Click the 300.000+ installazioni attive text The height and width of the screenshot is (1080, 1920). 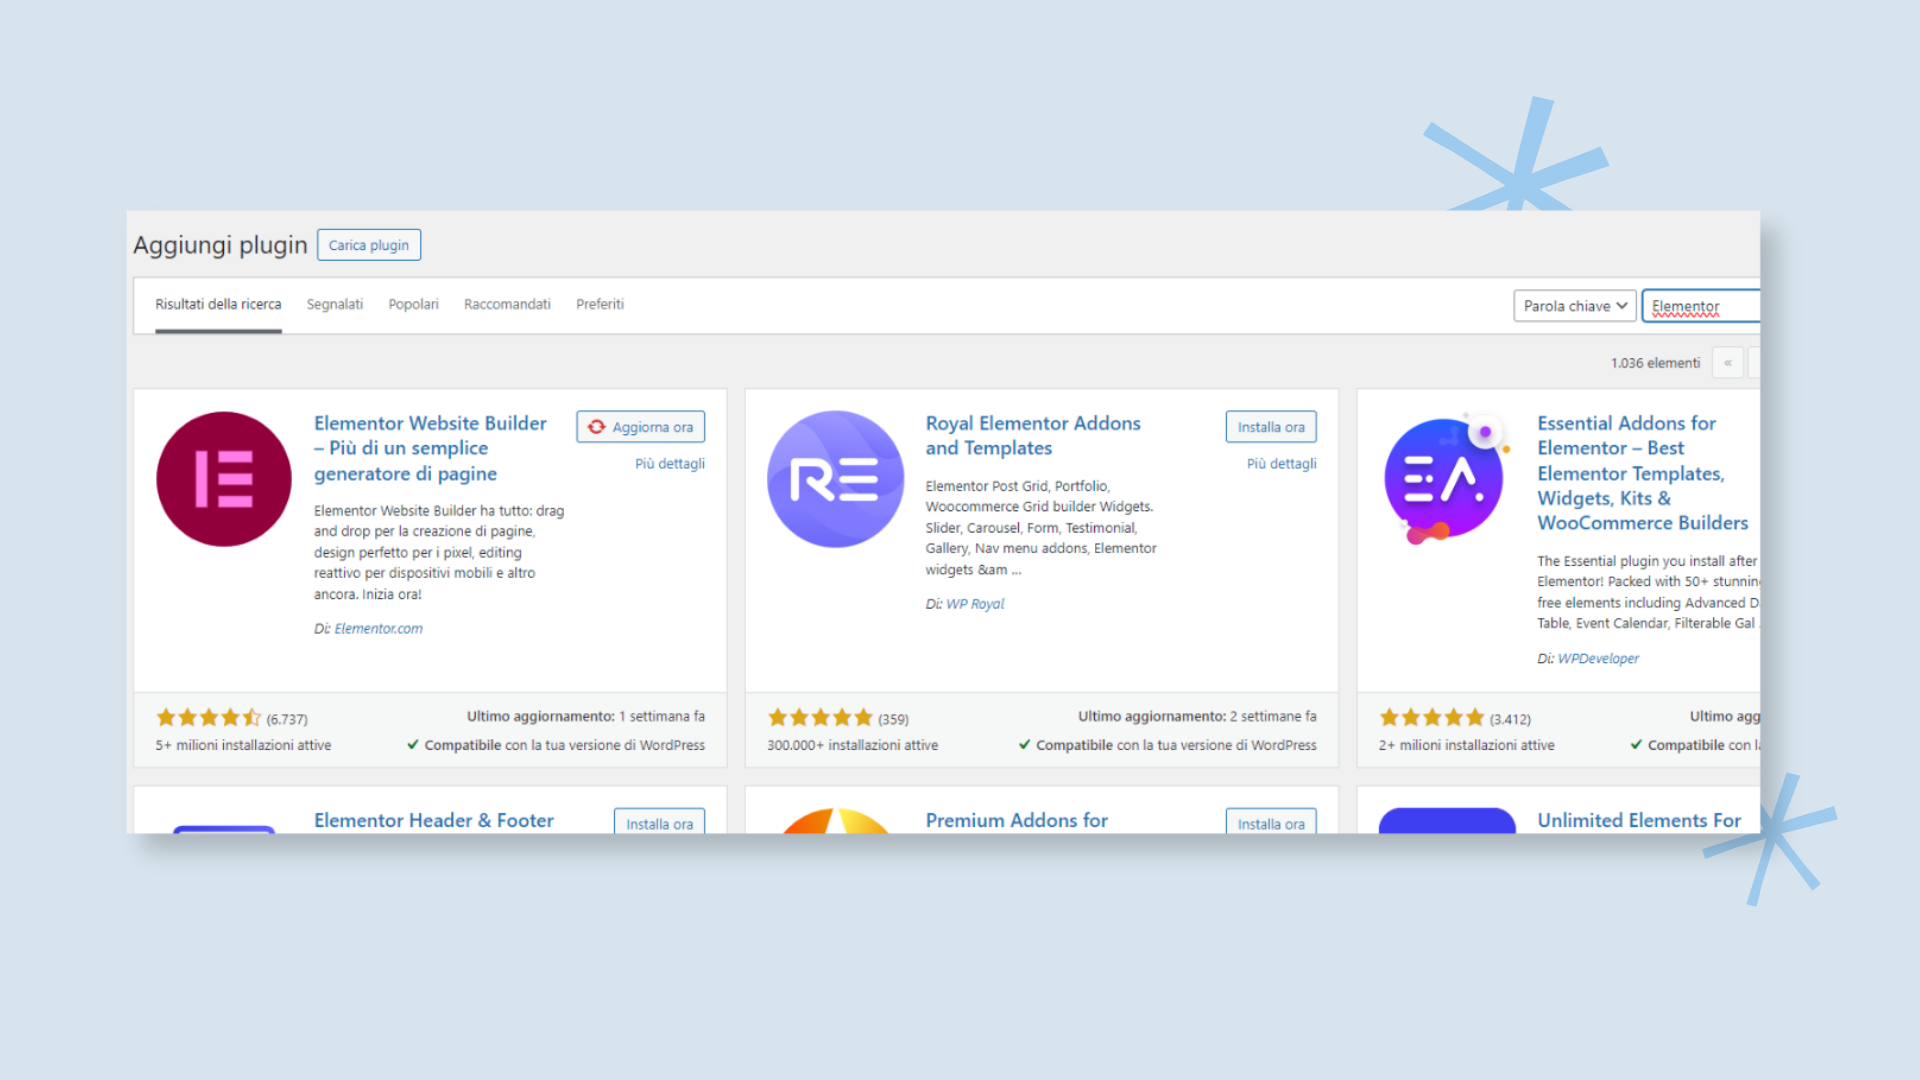[853, 745]
